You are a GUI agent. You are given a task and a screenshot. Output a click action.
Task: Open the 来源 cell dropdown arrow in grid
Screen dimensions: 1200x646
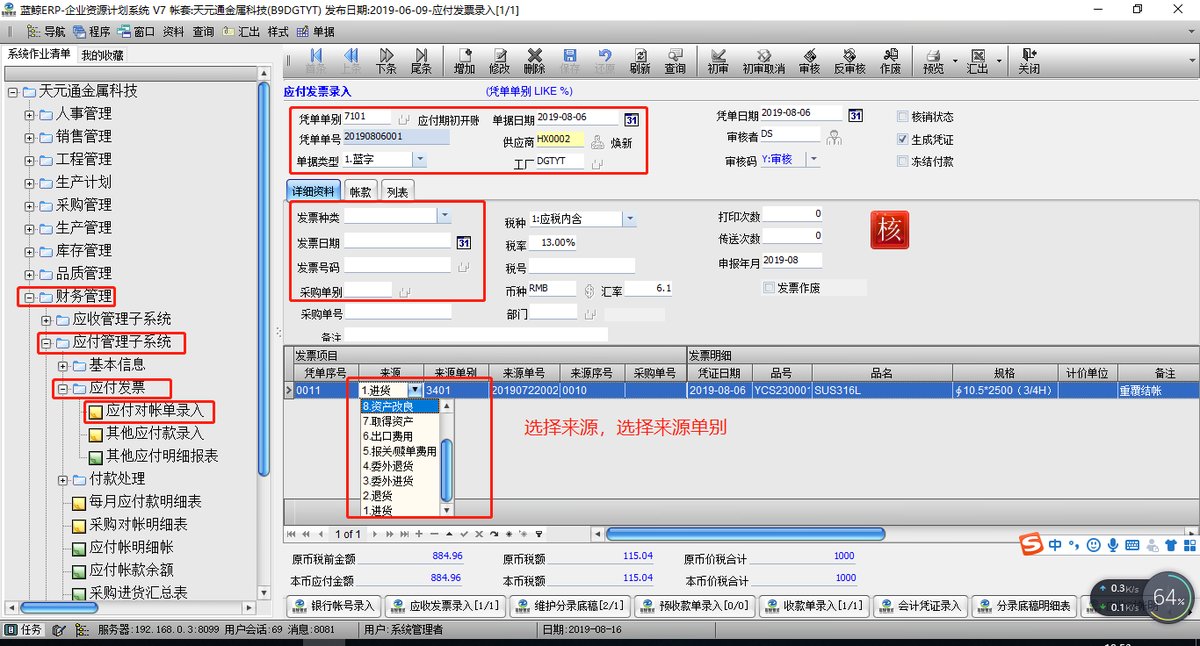pyautogui.click(x=415, y=390)
